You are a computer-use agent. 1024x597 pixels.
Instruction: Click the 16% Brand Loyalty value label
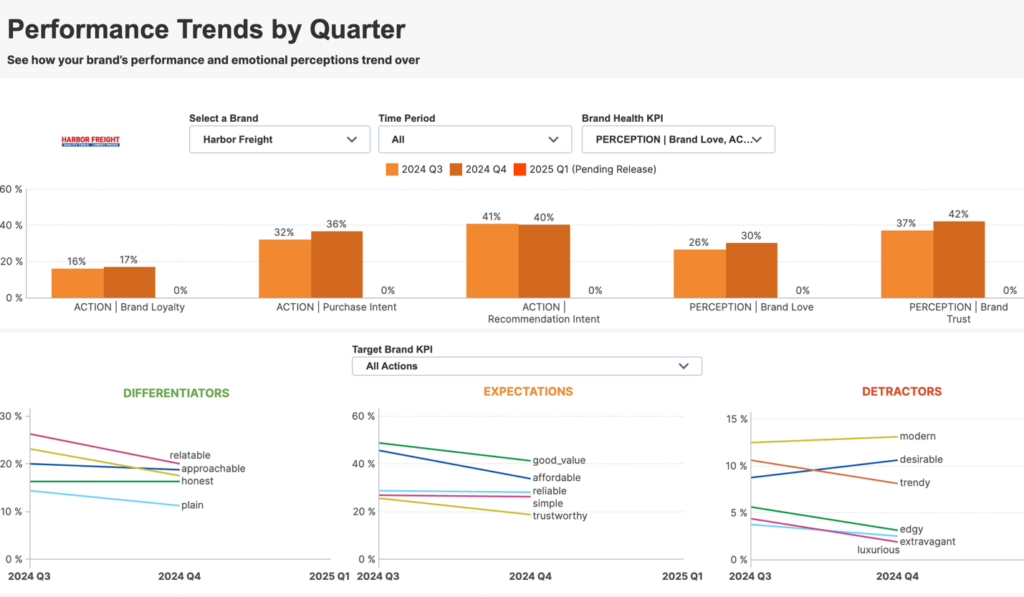coord(76,261)
